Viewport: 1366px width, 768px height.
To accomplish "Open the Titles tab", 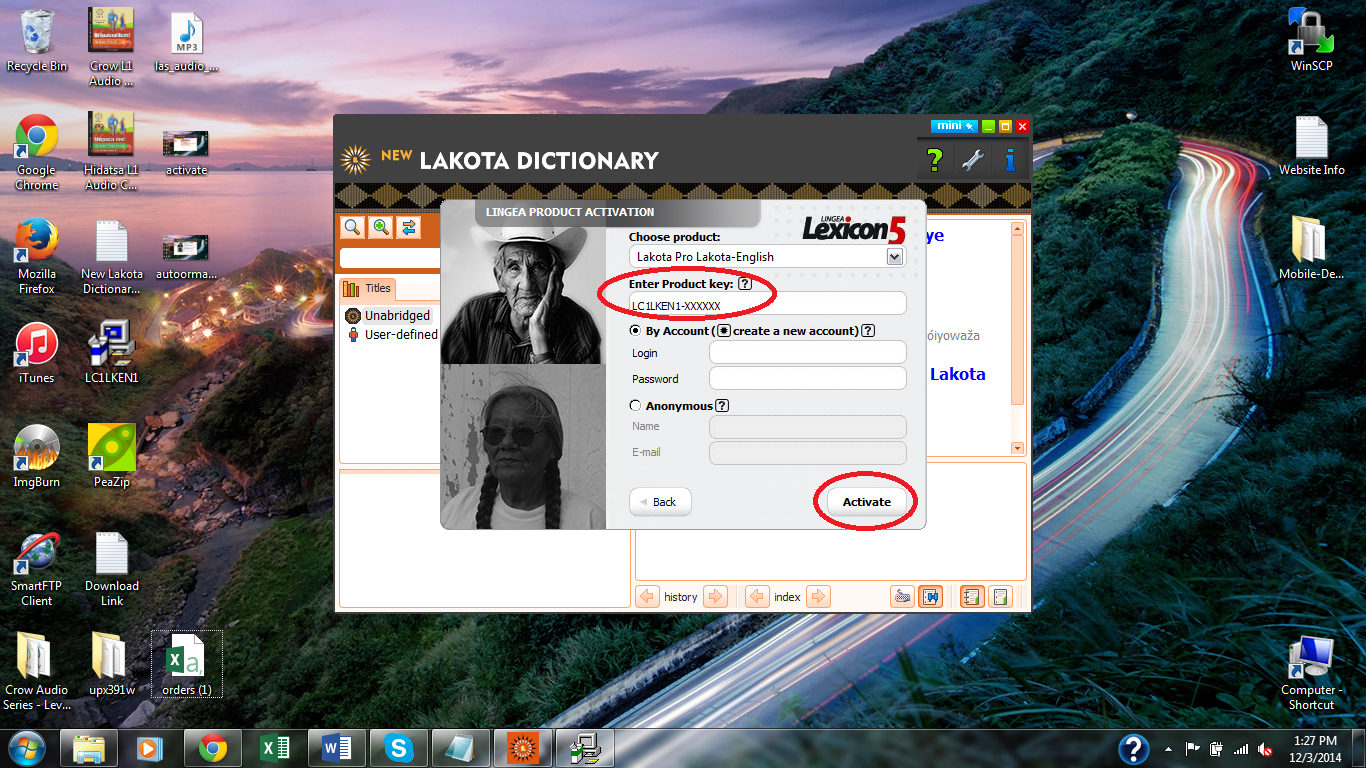I will 368,289.
